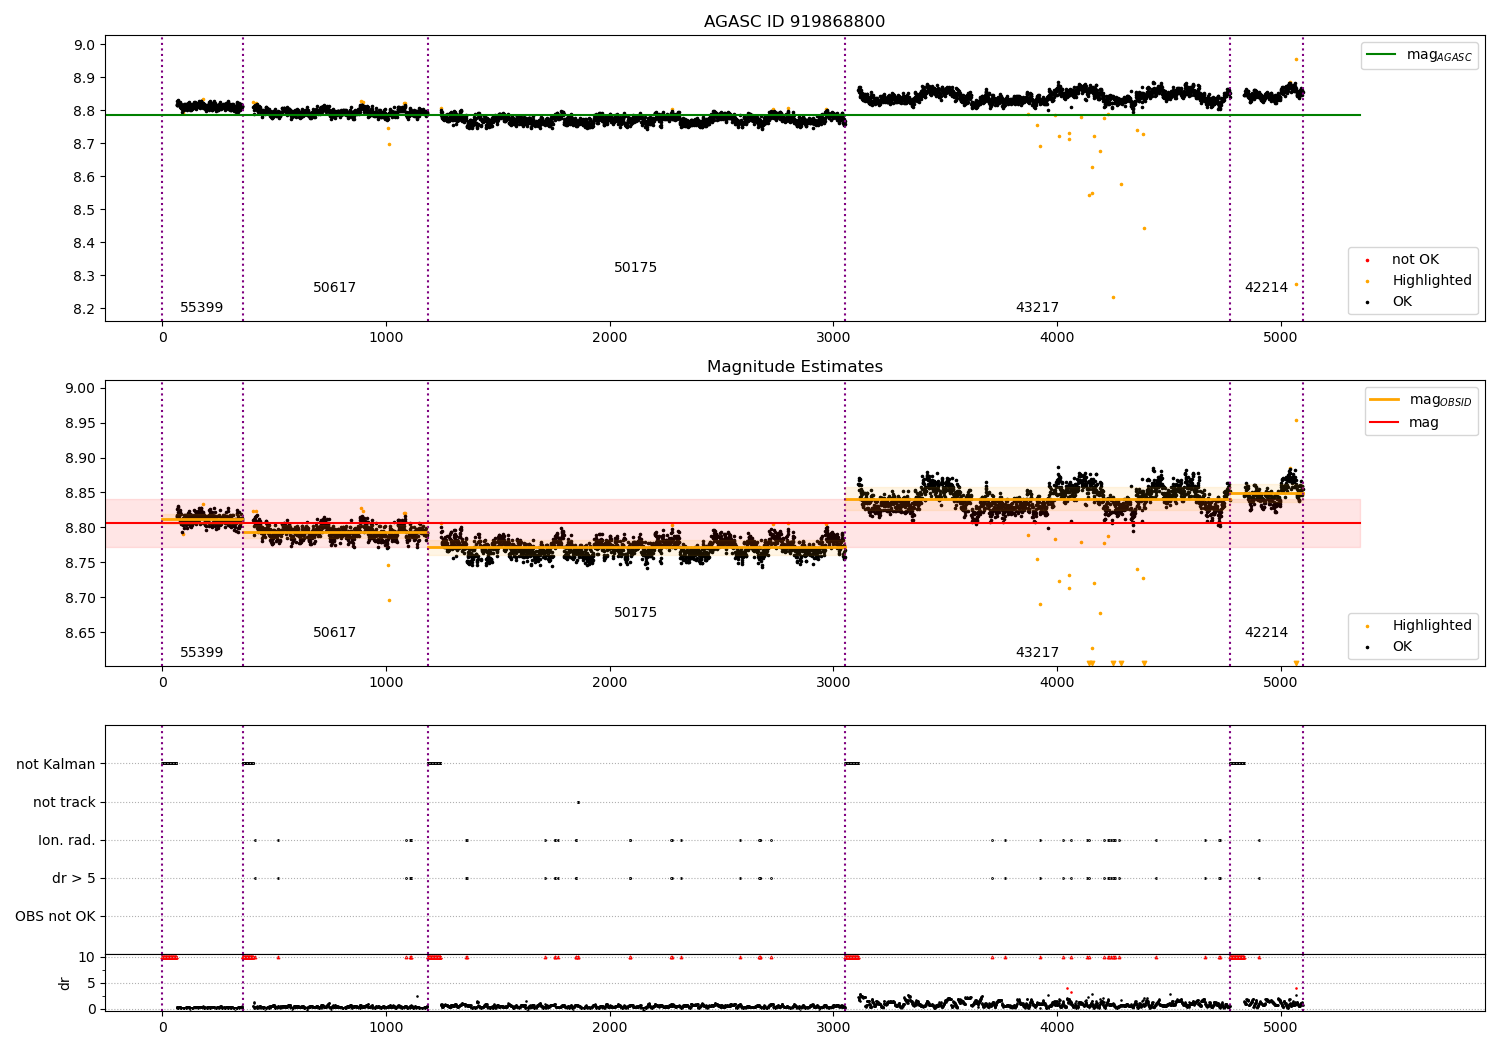Click 'Highlighted' legend entry in top plot
Viewport: 1500px width, 1050px height.
point(1432,281)
